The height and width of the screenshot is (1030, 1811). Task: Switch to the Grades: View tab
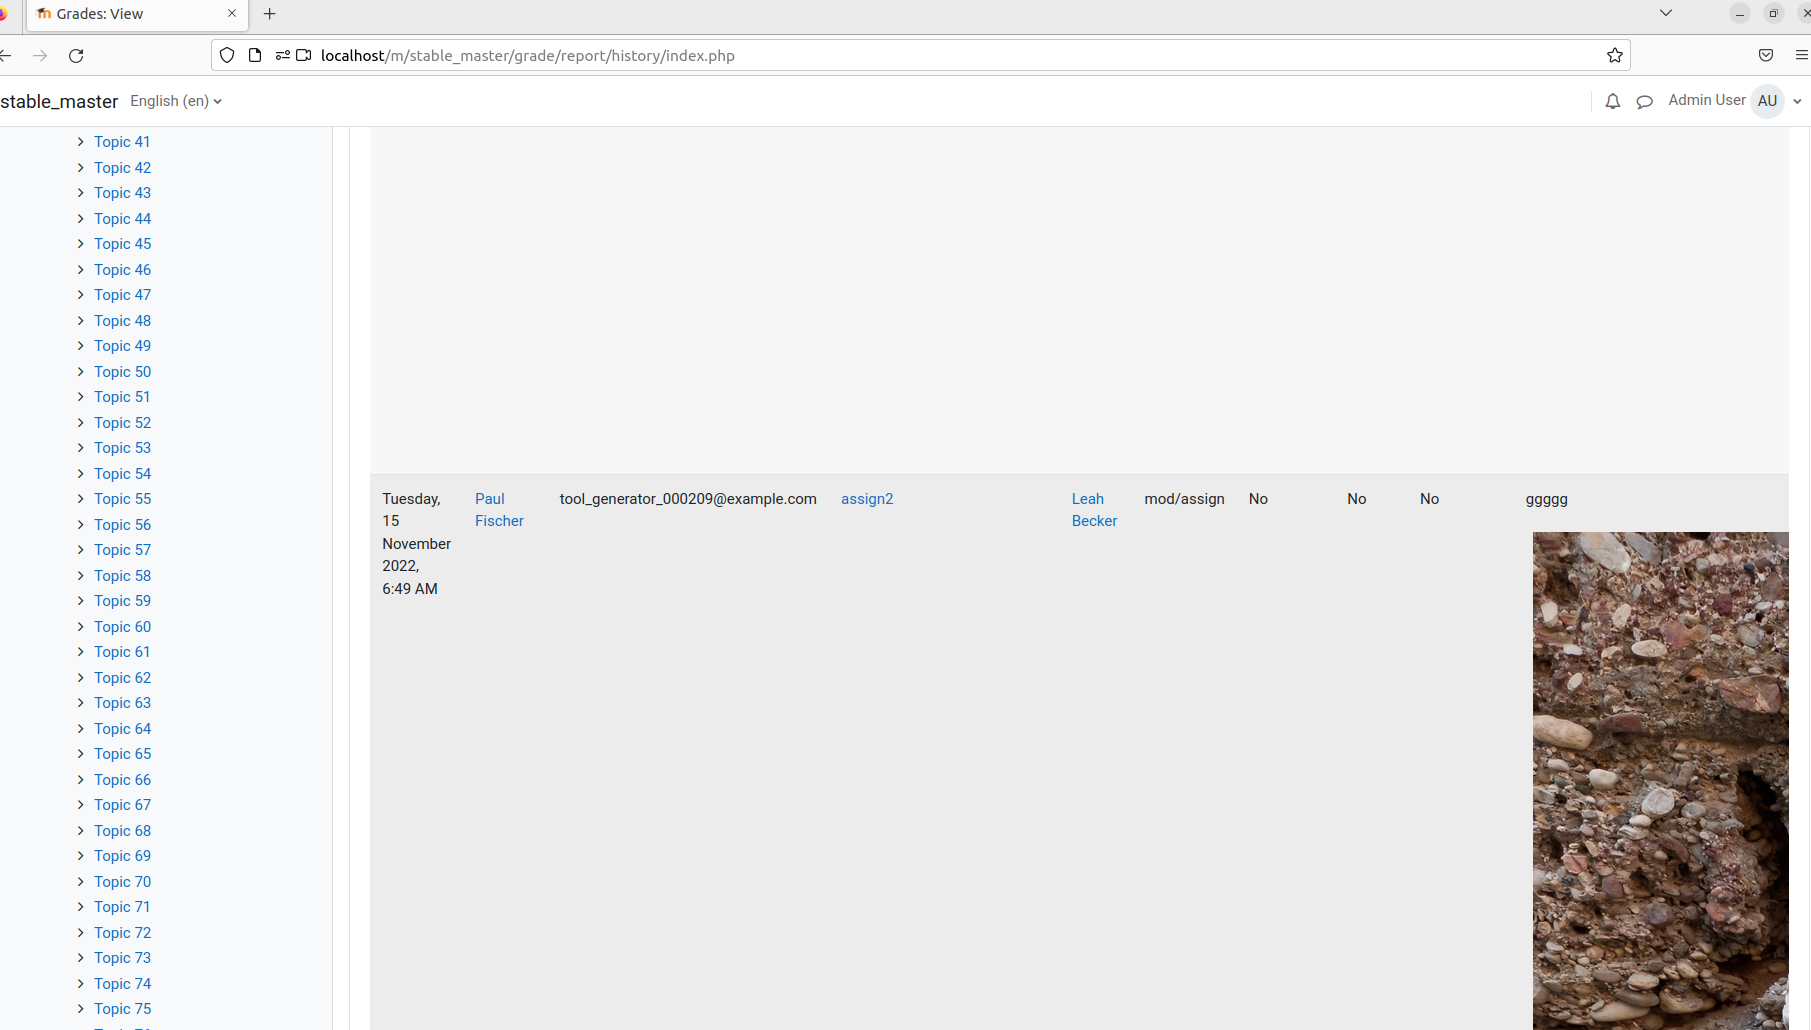(137, 15)
